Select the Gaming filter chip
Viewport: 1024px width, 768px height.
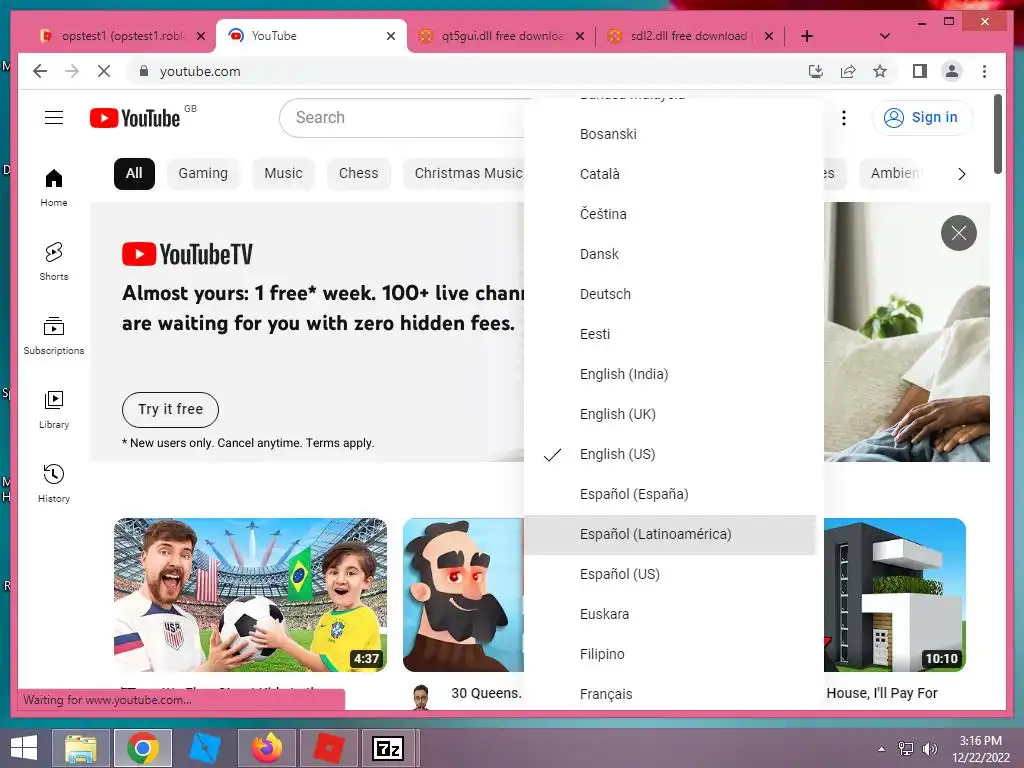203,174
